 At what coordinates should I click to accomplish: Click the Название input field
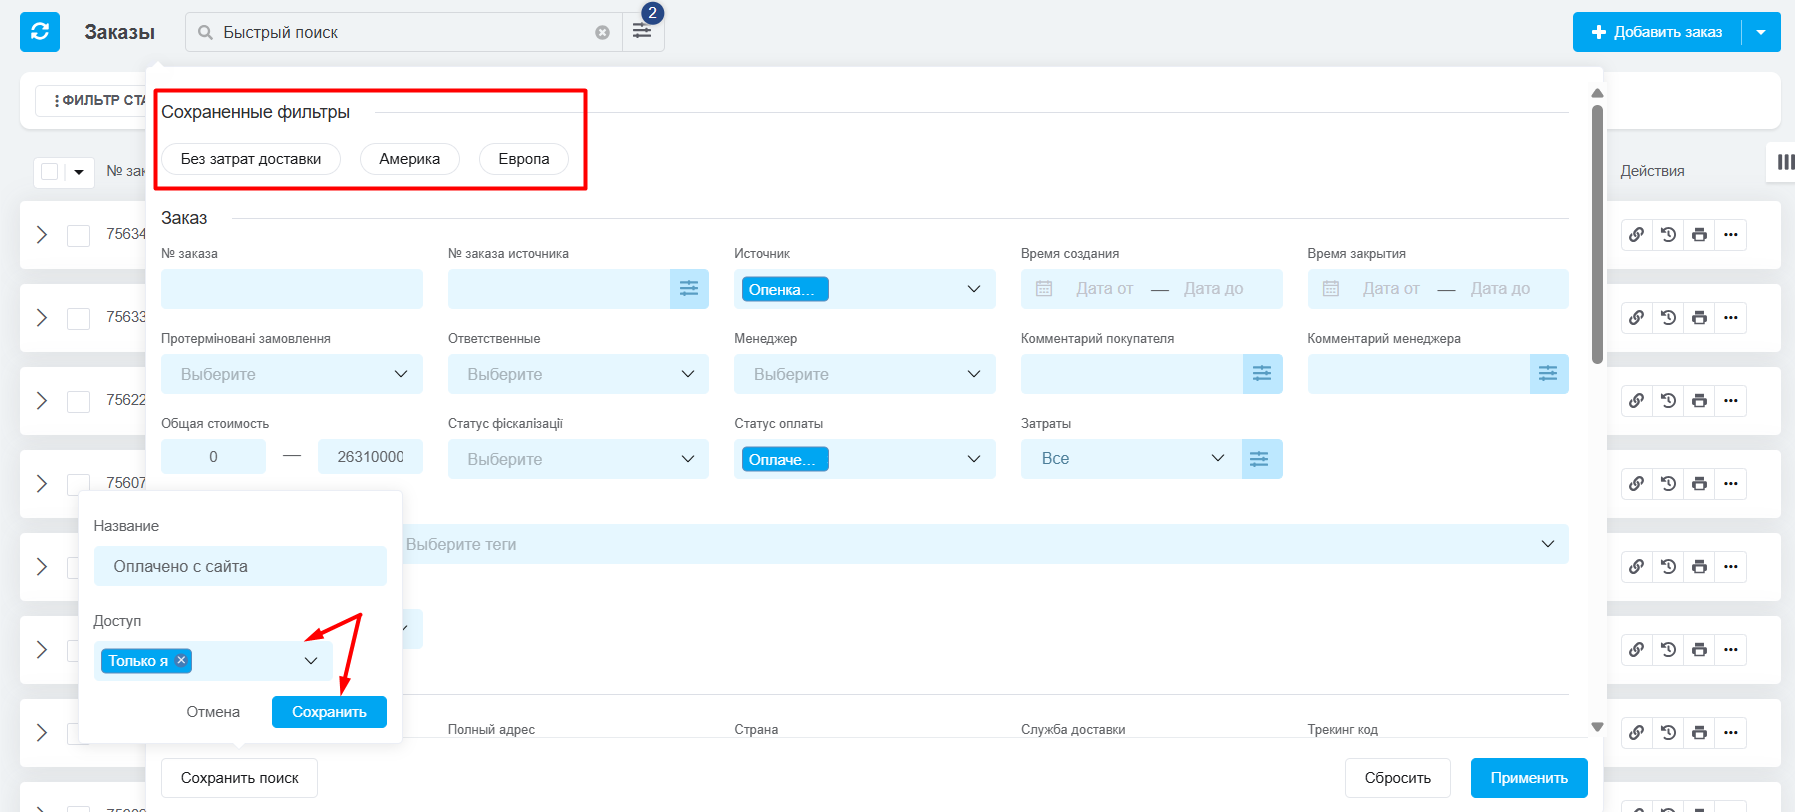(x=240, y=566)
